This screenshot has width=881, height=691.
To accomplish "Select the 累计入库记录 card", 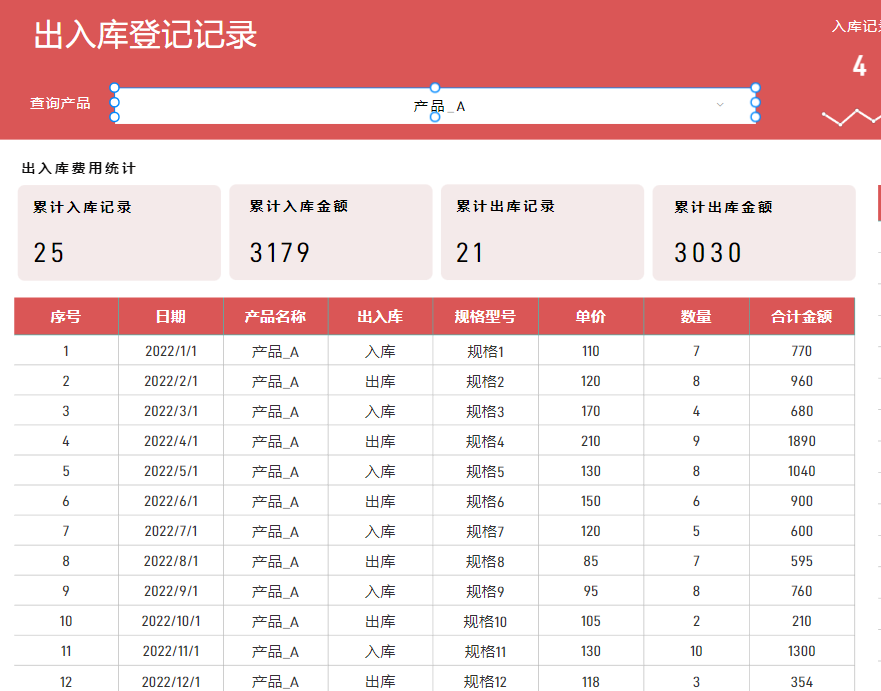I will coord(119,232).
